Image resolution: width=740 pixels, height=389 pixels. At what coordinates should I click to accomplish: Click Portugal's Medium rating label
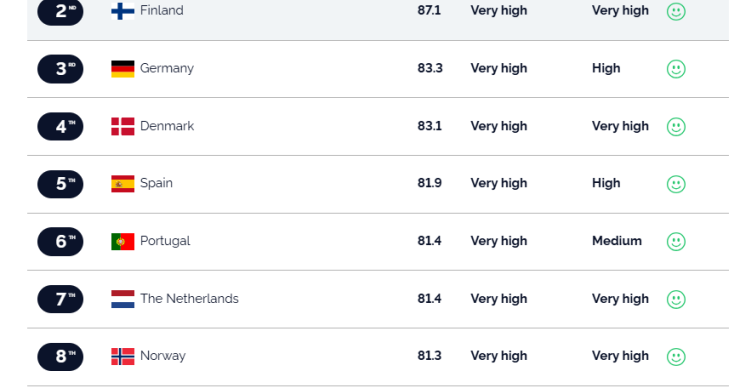pyautogui.click(x=617, y=241)
